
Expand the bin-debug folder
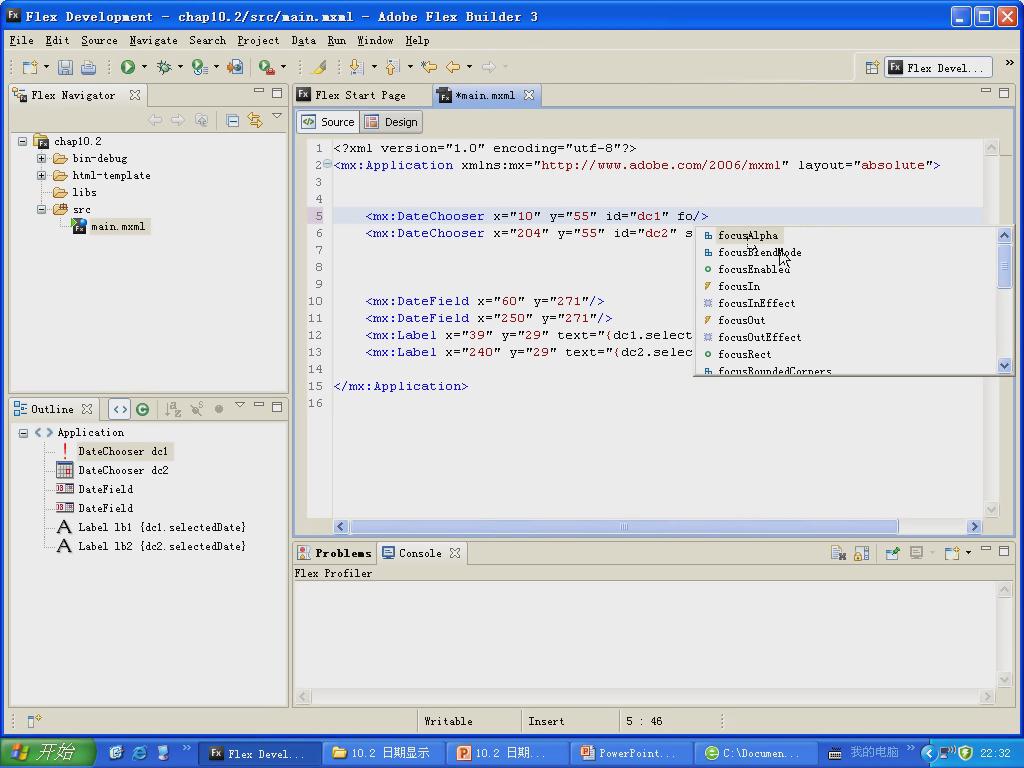coord(42,158)
